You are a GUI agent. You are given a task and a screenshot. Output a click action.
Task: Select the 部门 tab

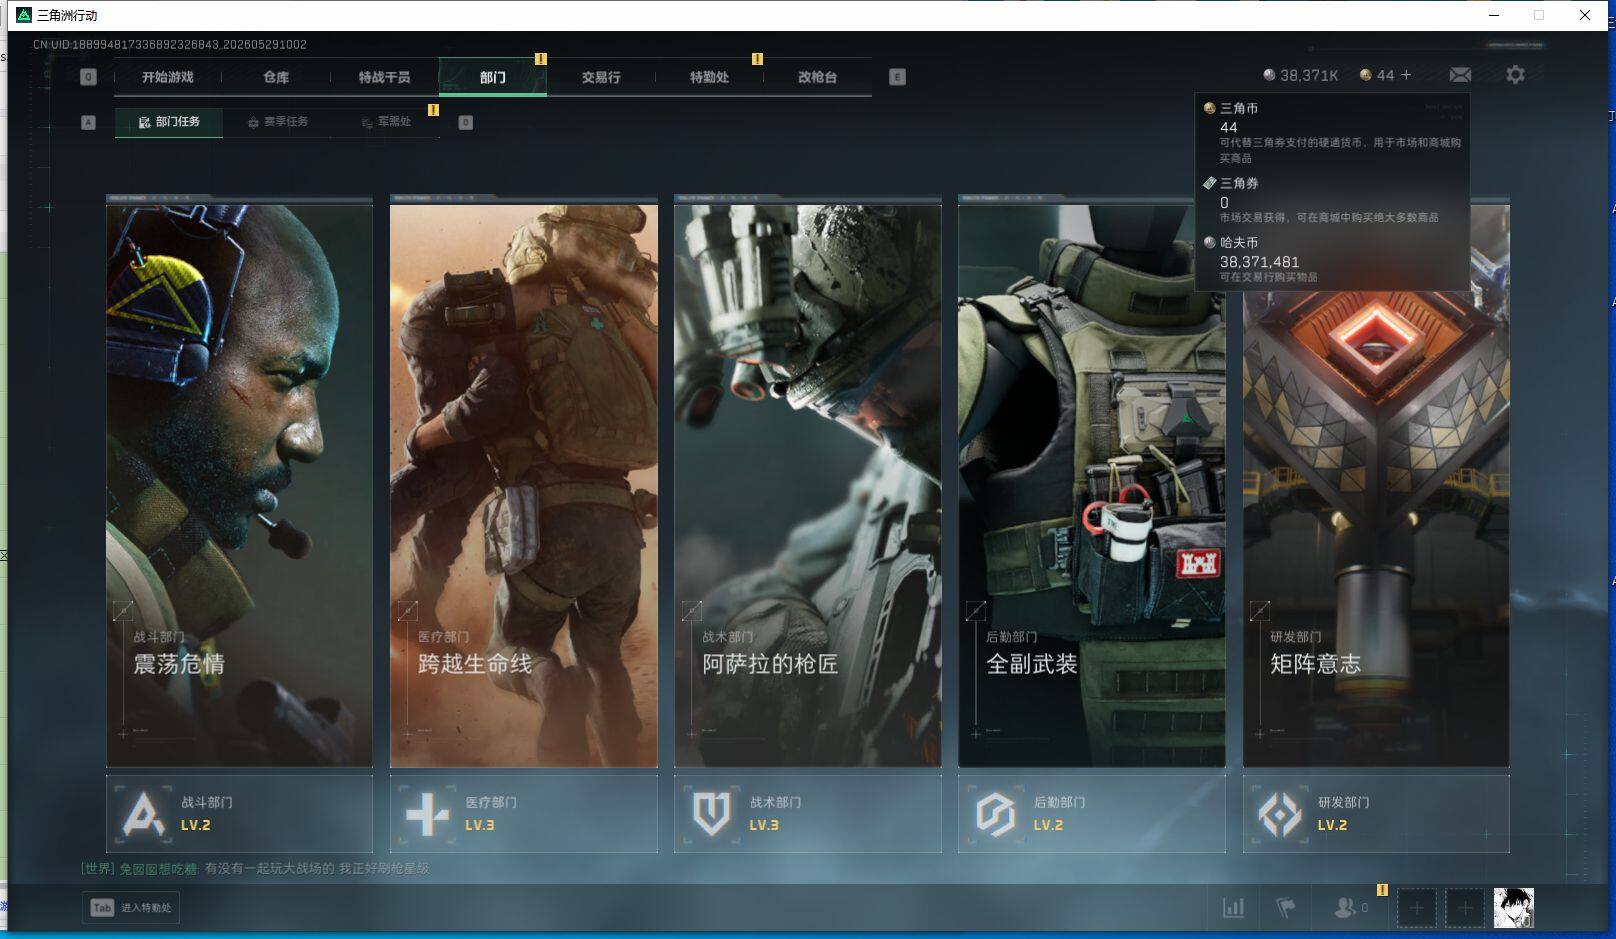point(492,77)
